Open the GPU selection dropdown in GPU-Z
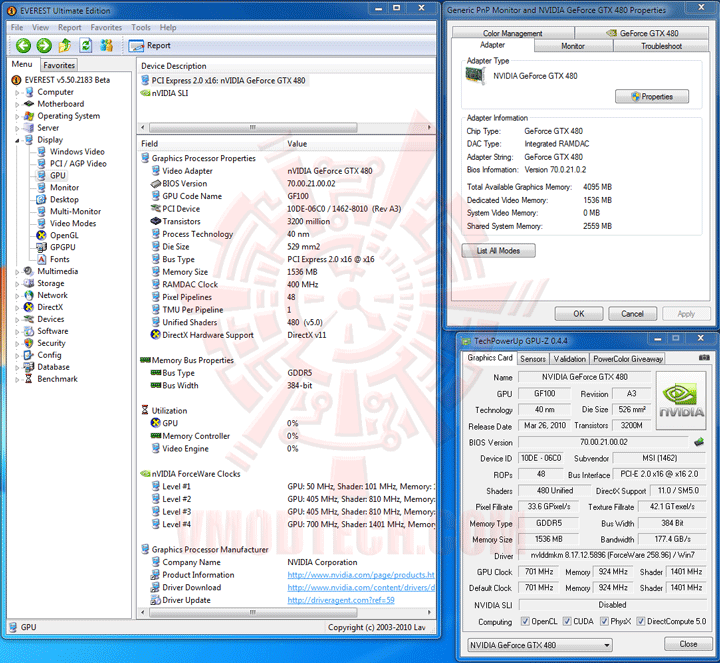 tap(540, 645)
